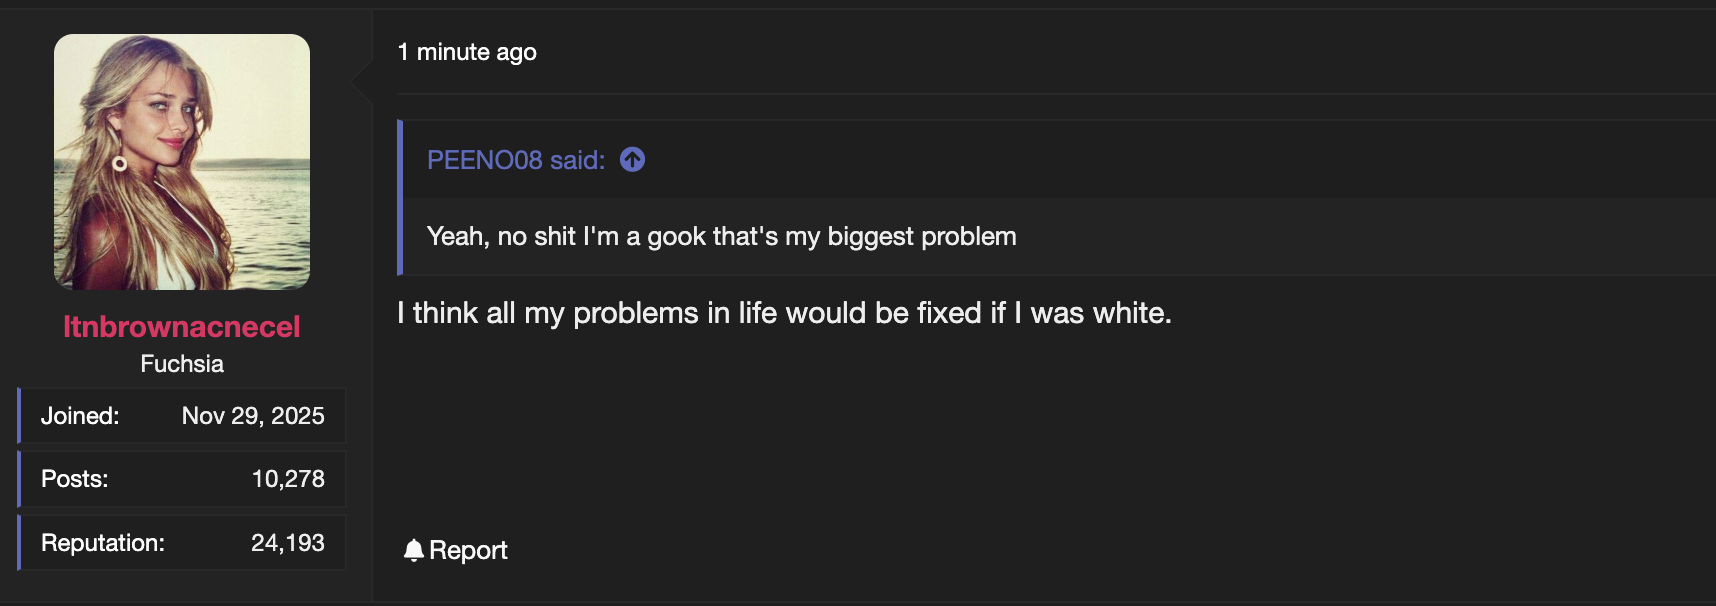The image size is (1716, 606).
Task: Click the upward arrow to jump to quoted post
Action: 632,159
